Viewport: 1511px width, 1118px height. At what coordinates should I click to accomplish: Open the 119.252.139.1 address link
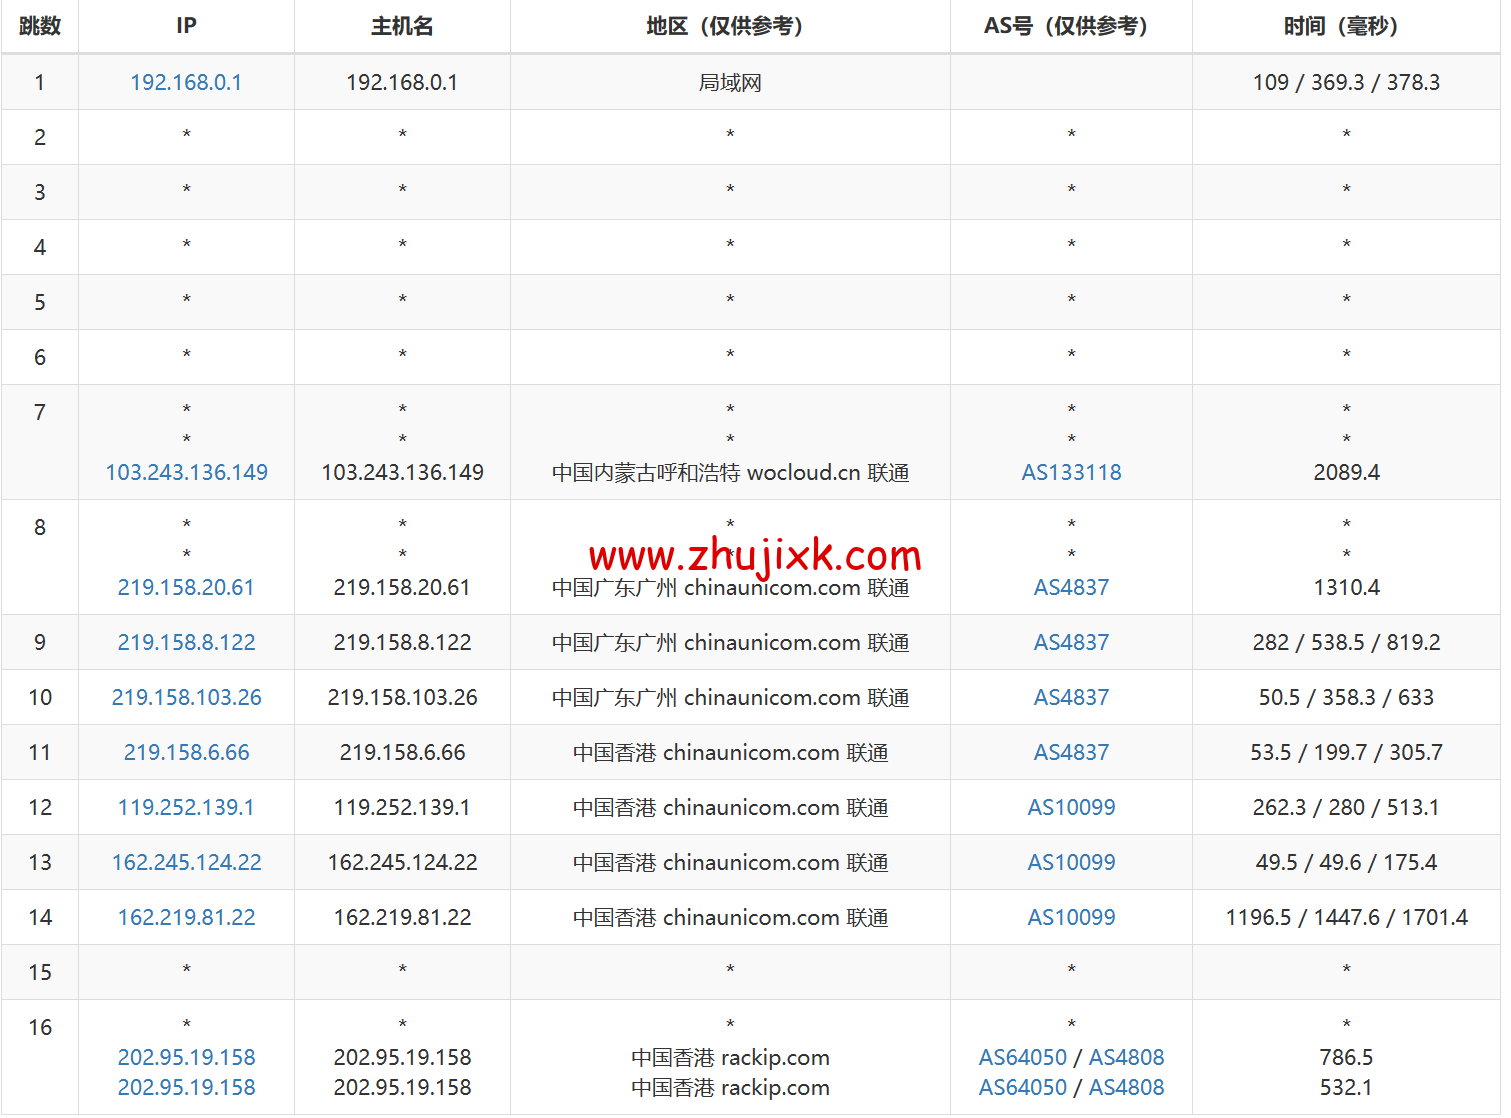click(x=185, y=807)
